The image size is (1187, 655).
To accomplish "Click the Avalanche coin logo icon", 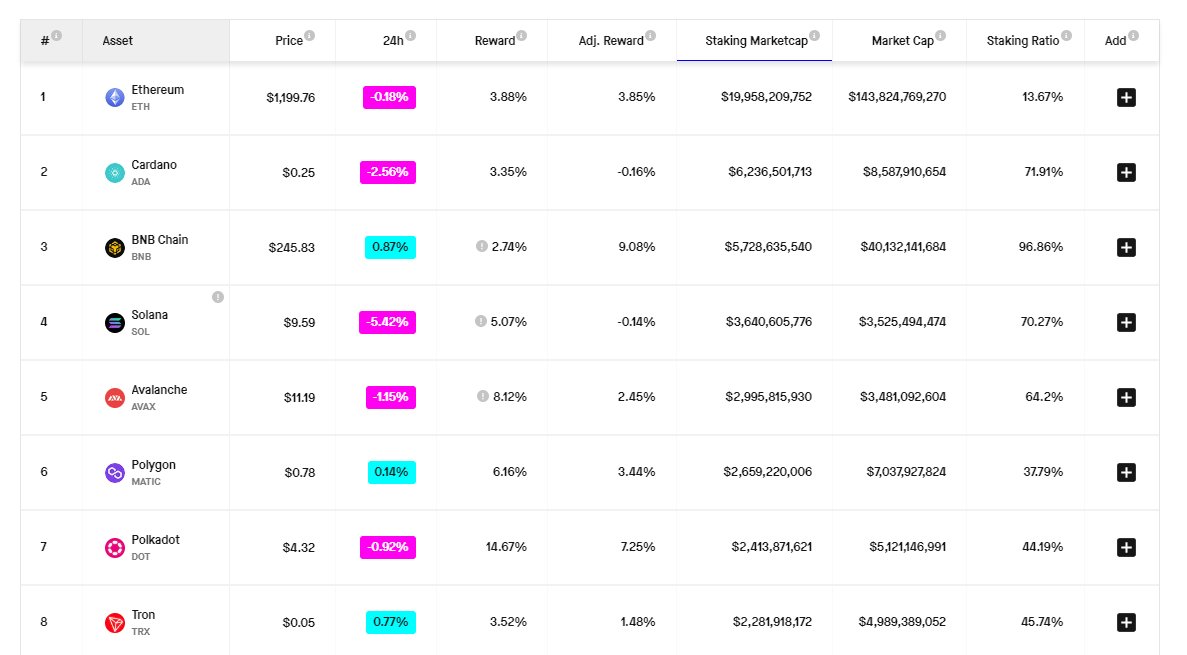I will click(115, 397).
